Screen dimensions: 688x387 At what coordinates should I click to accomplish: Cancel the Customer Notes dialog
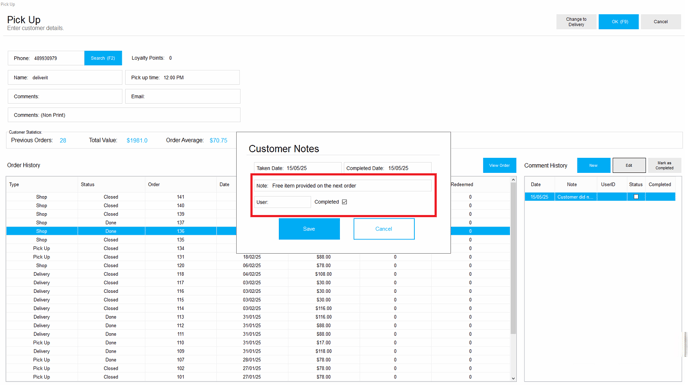click(x=384, y=229)
